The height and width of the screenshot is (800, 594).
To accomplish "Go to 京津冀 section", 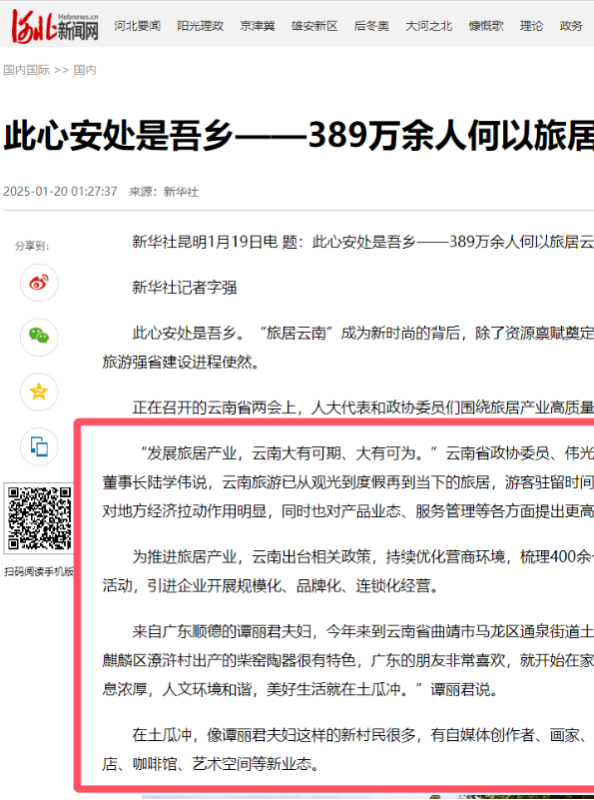I will [x=258, y=26].
